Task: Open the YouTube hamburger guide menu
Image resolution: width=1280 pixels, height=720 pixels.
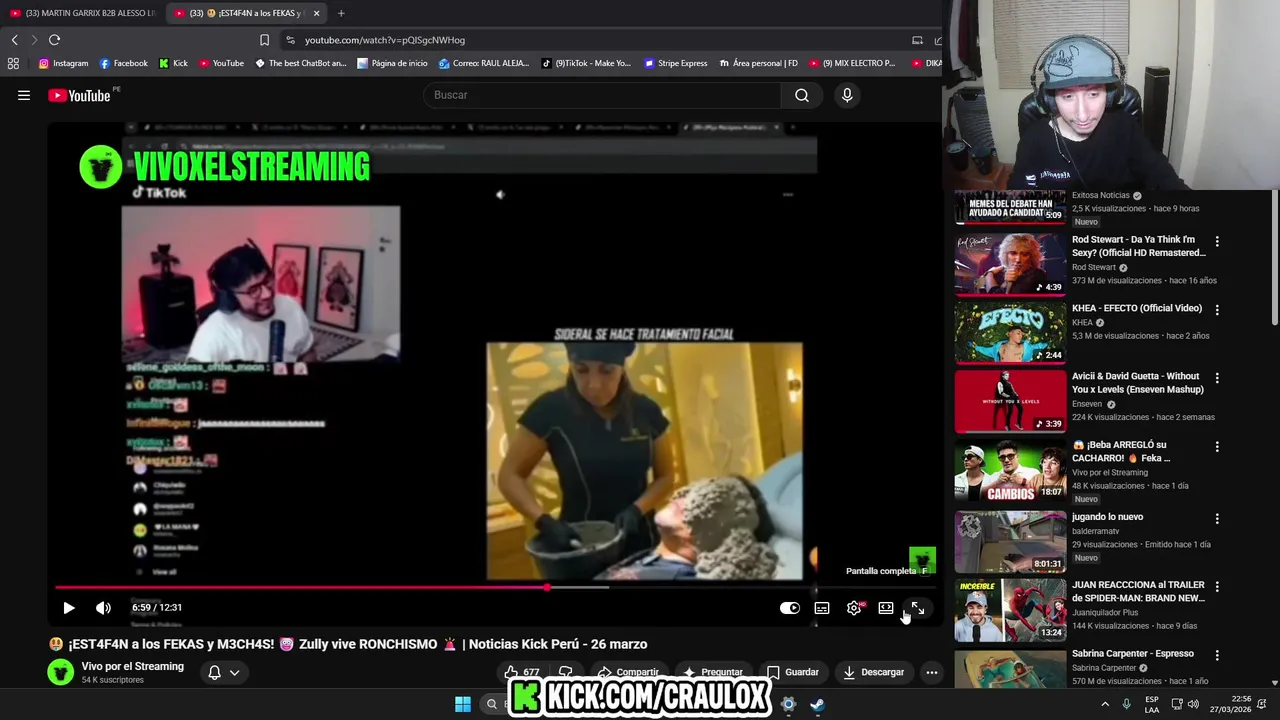Action: tap(24, 95)
